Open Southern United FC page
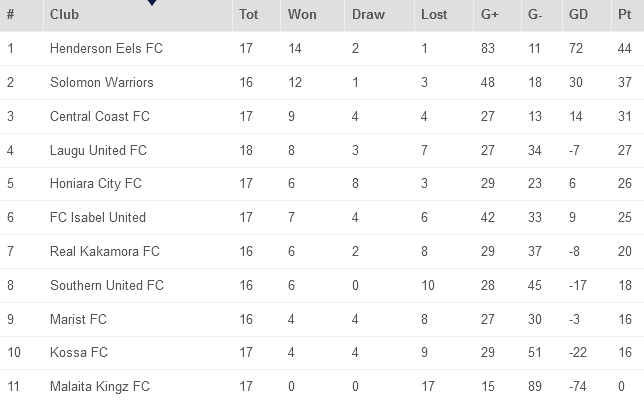Image resolution: width=644 pixels, height=403 pixels. [x=107, y=285]
